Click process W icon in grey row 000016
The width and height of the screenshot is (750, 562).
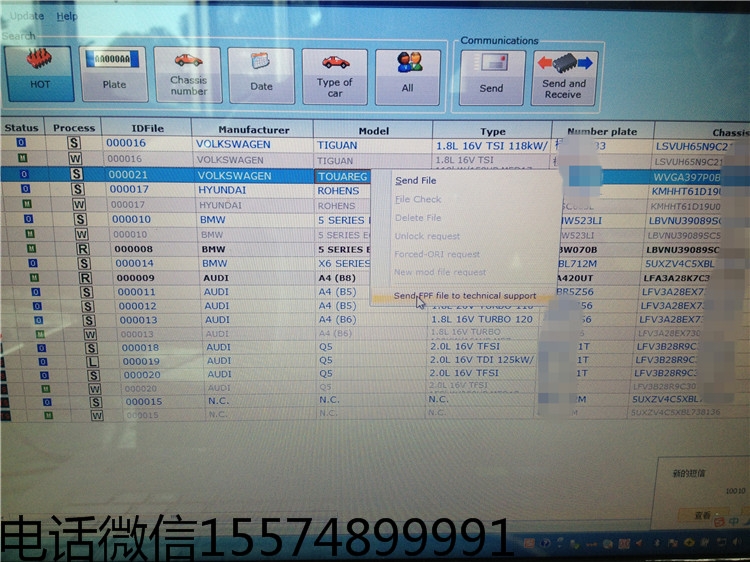75,158
